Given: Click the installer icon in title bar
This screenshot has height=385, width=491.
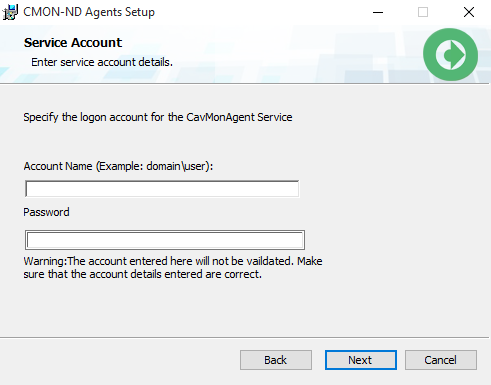Looking at the screenshot, I should coord(10,12).
